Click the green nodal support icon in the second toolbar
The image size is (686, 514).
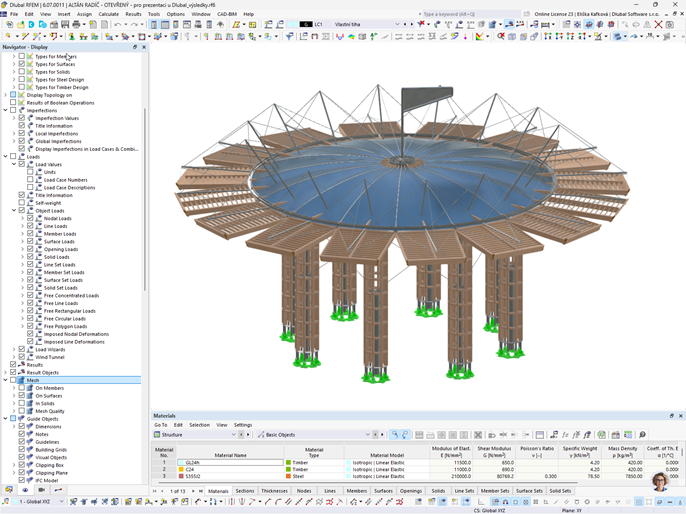click(x=71, y=37)
